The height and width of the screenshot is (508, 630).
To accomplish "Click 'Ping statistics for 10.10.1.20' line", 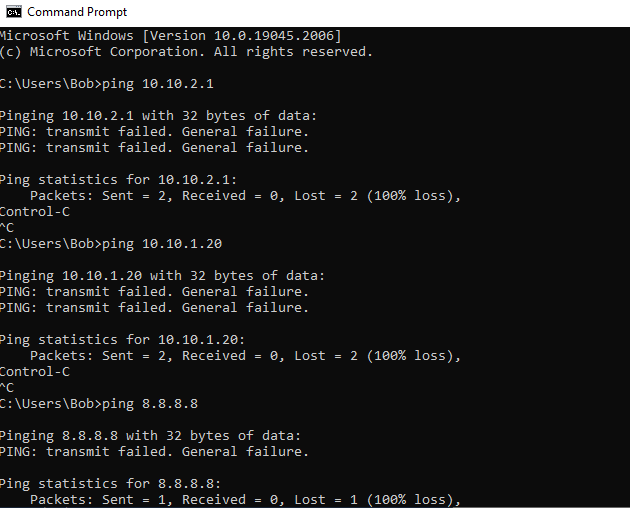I will tap(109, 340).
